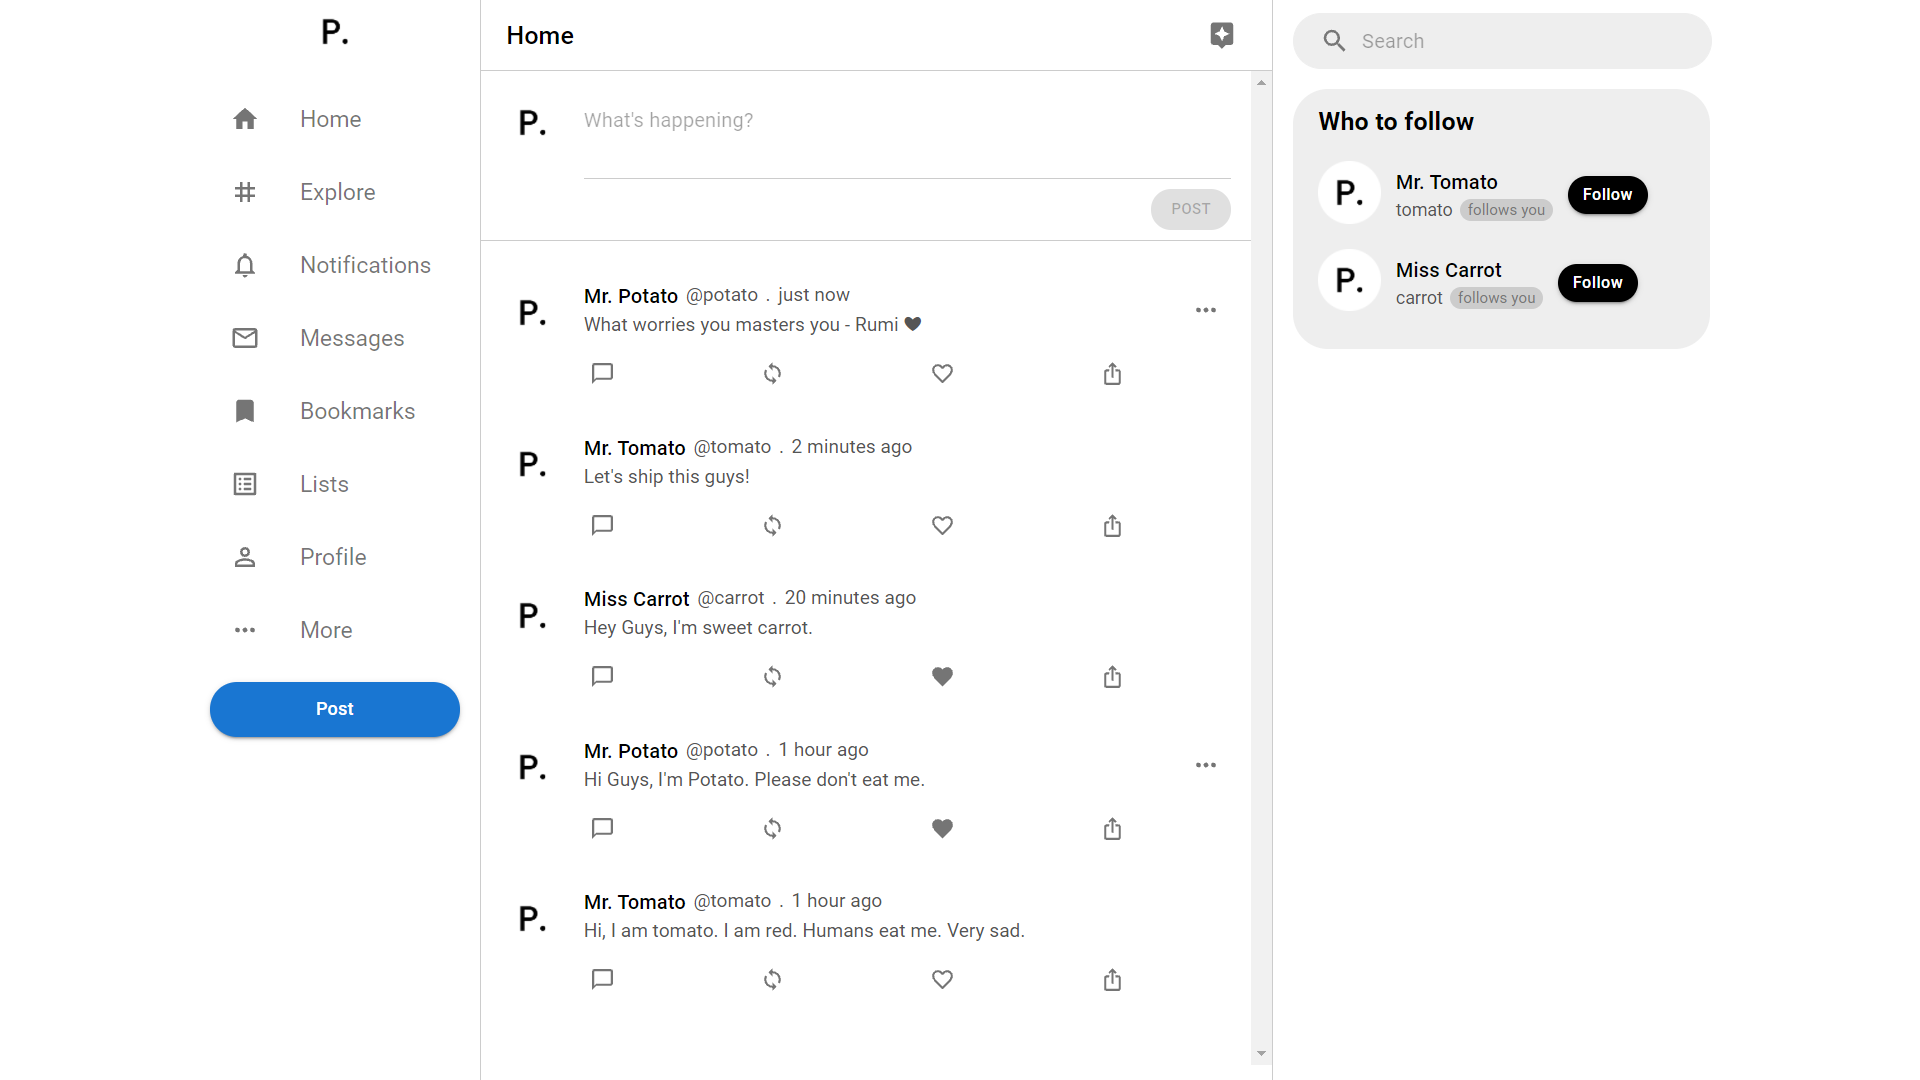1920x1080 pixels.
Task: Open three-dot menu on 'Please don't eat me' post
Action: coord(1206,765)
